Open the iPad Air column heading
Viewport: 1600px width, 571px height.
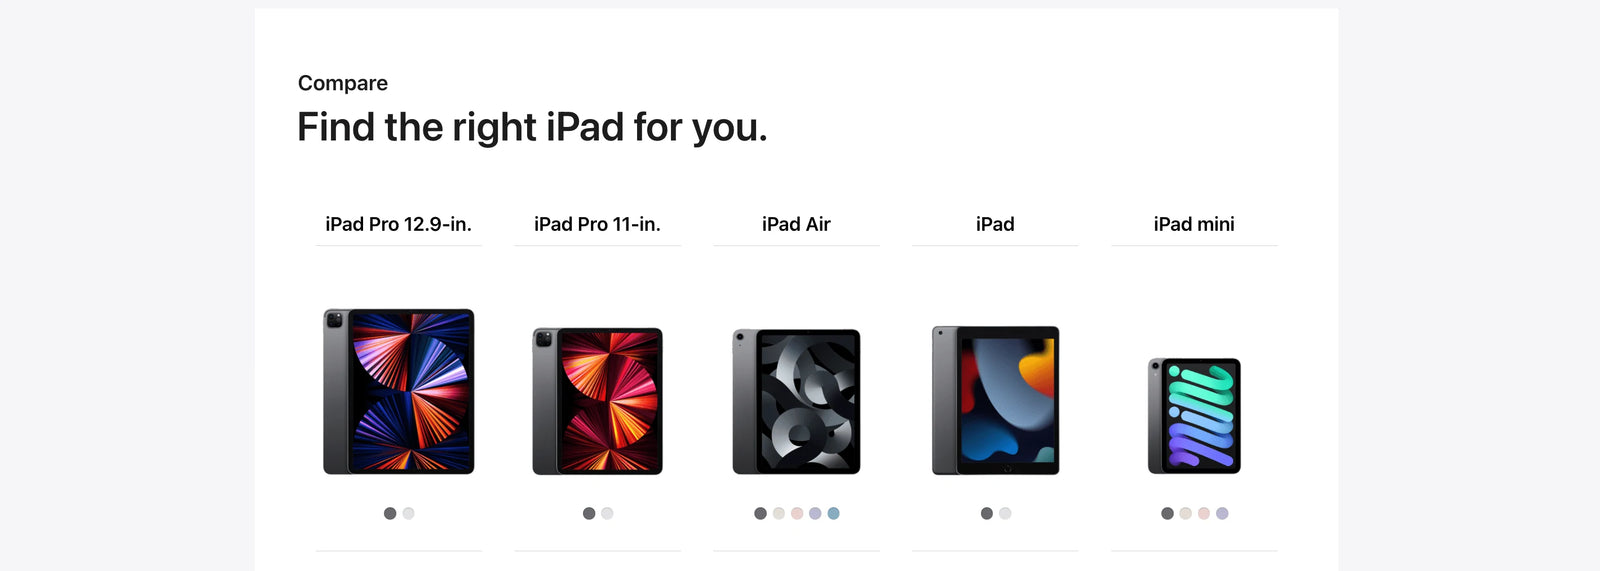tap(796, 224)
